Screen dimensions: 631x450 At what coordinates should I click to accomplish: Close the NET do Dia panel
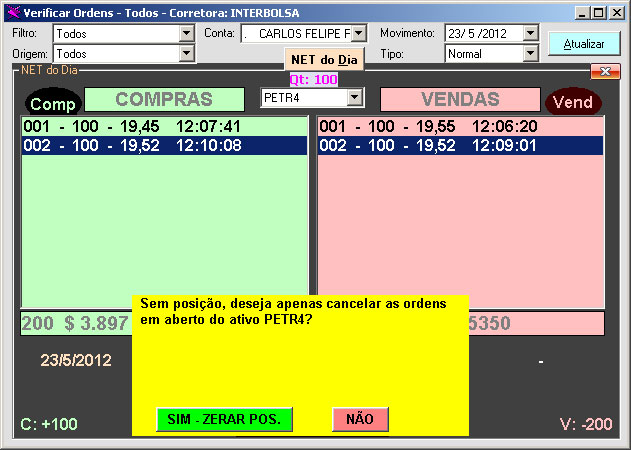coord(605,71)
